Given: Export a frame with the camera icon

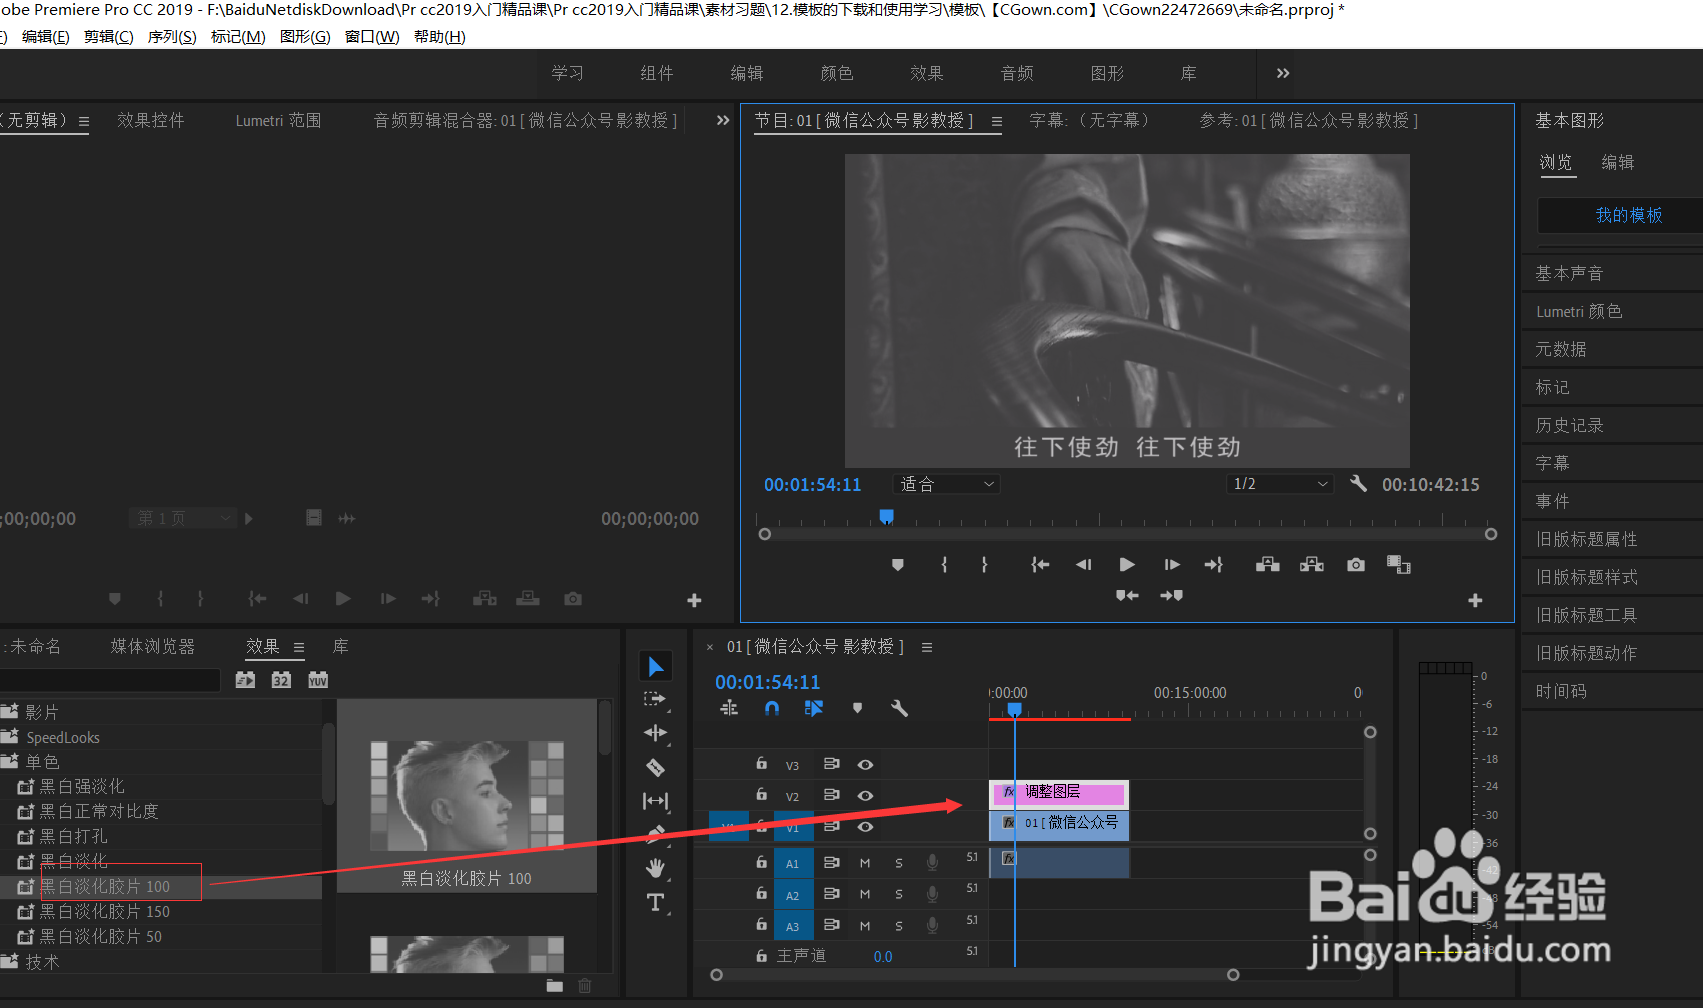Looking at the screenshot, I should click(x=1355, y=565).
